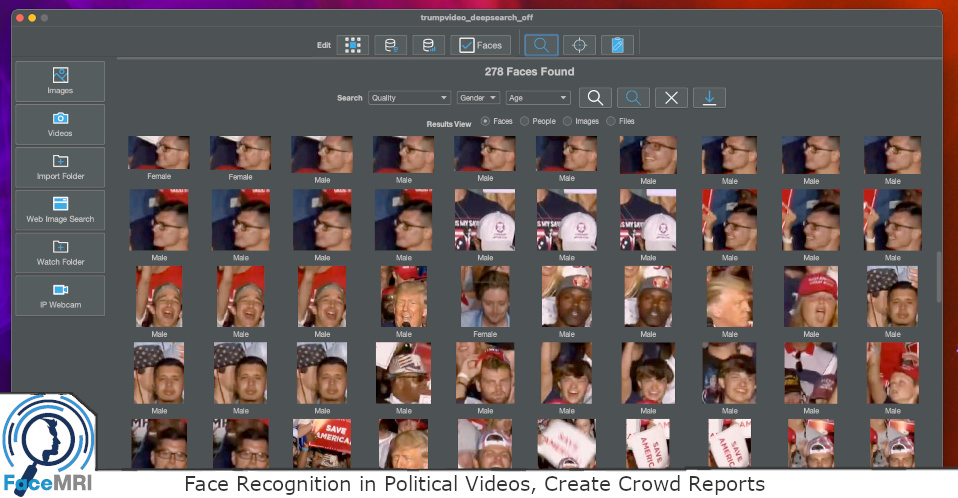This screenshot has width=958, height=498.
Task: Select the Files results view option
Action: pyautogui.click(x=611, y=122)
